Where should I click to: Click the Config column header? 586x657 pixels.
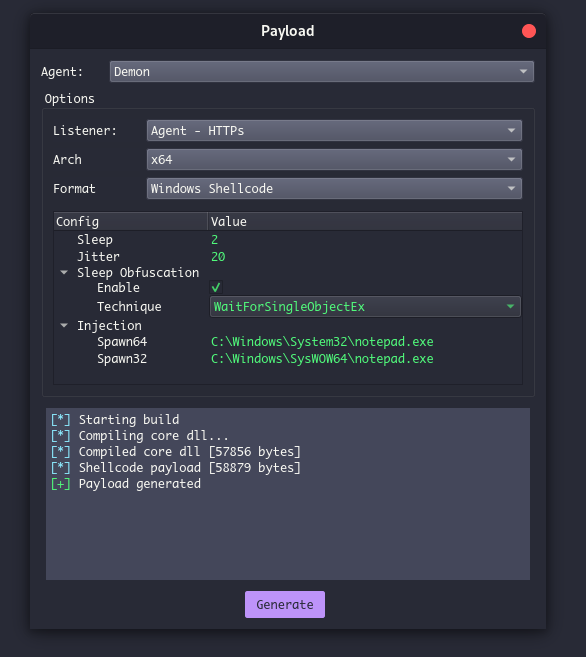click(x=131, y=221)
